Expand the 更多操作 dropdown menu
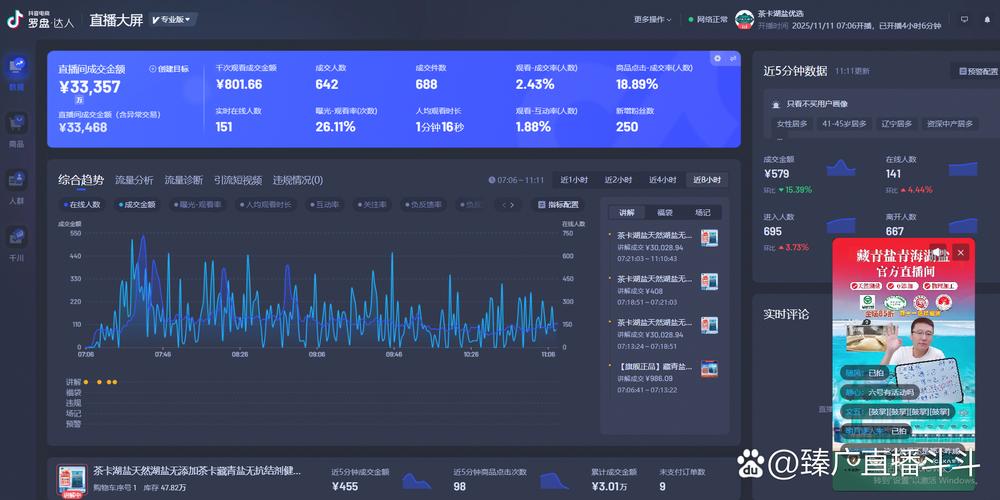 (652, 20)
